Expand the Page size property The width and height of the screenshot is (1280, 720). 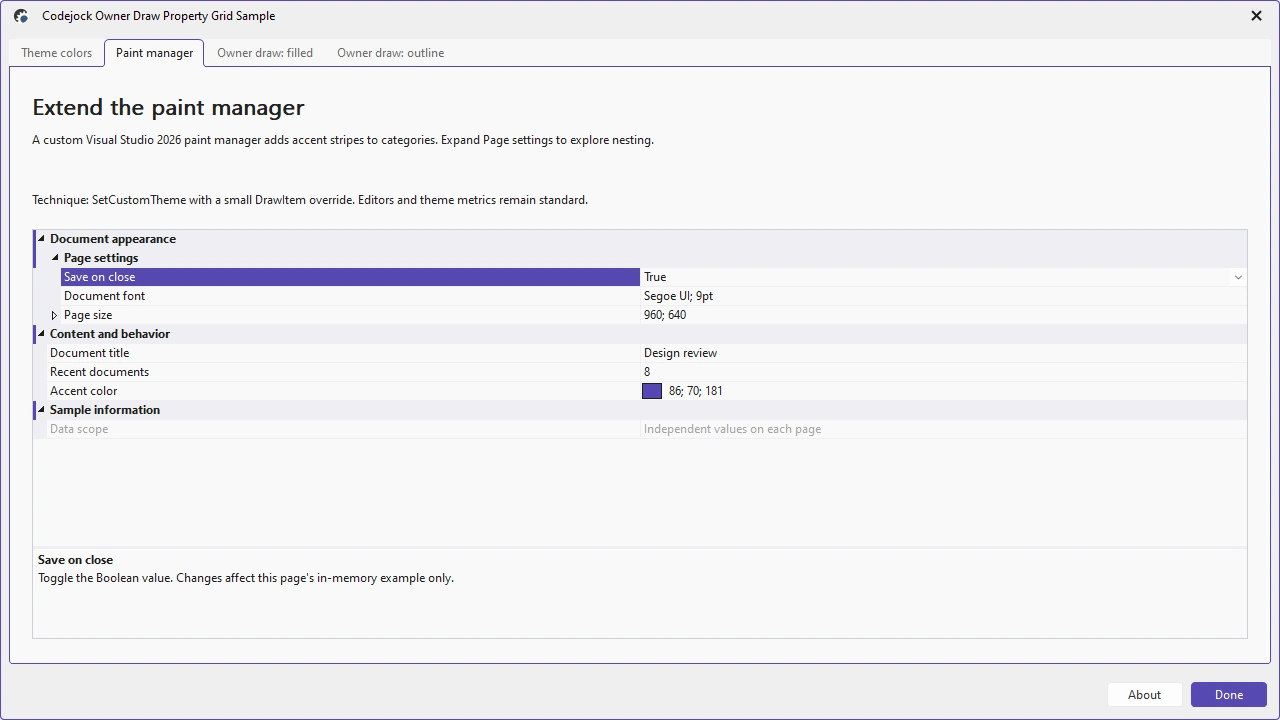click(x=55, y=315)
